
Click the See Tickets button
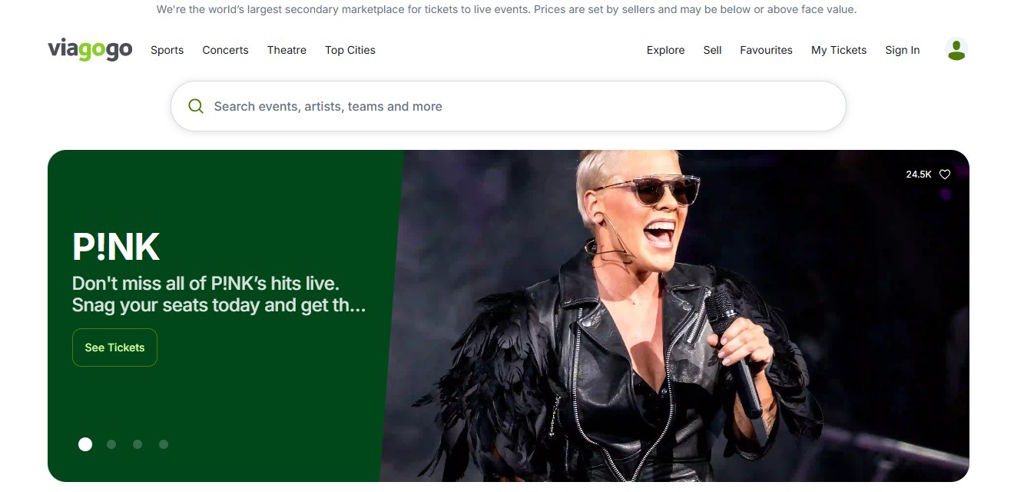[115, 348]
